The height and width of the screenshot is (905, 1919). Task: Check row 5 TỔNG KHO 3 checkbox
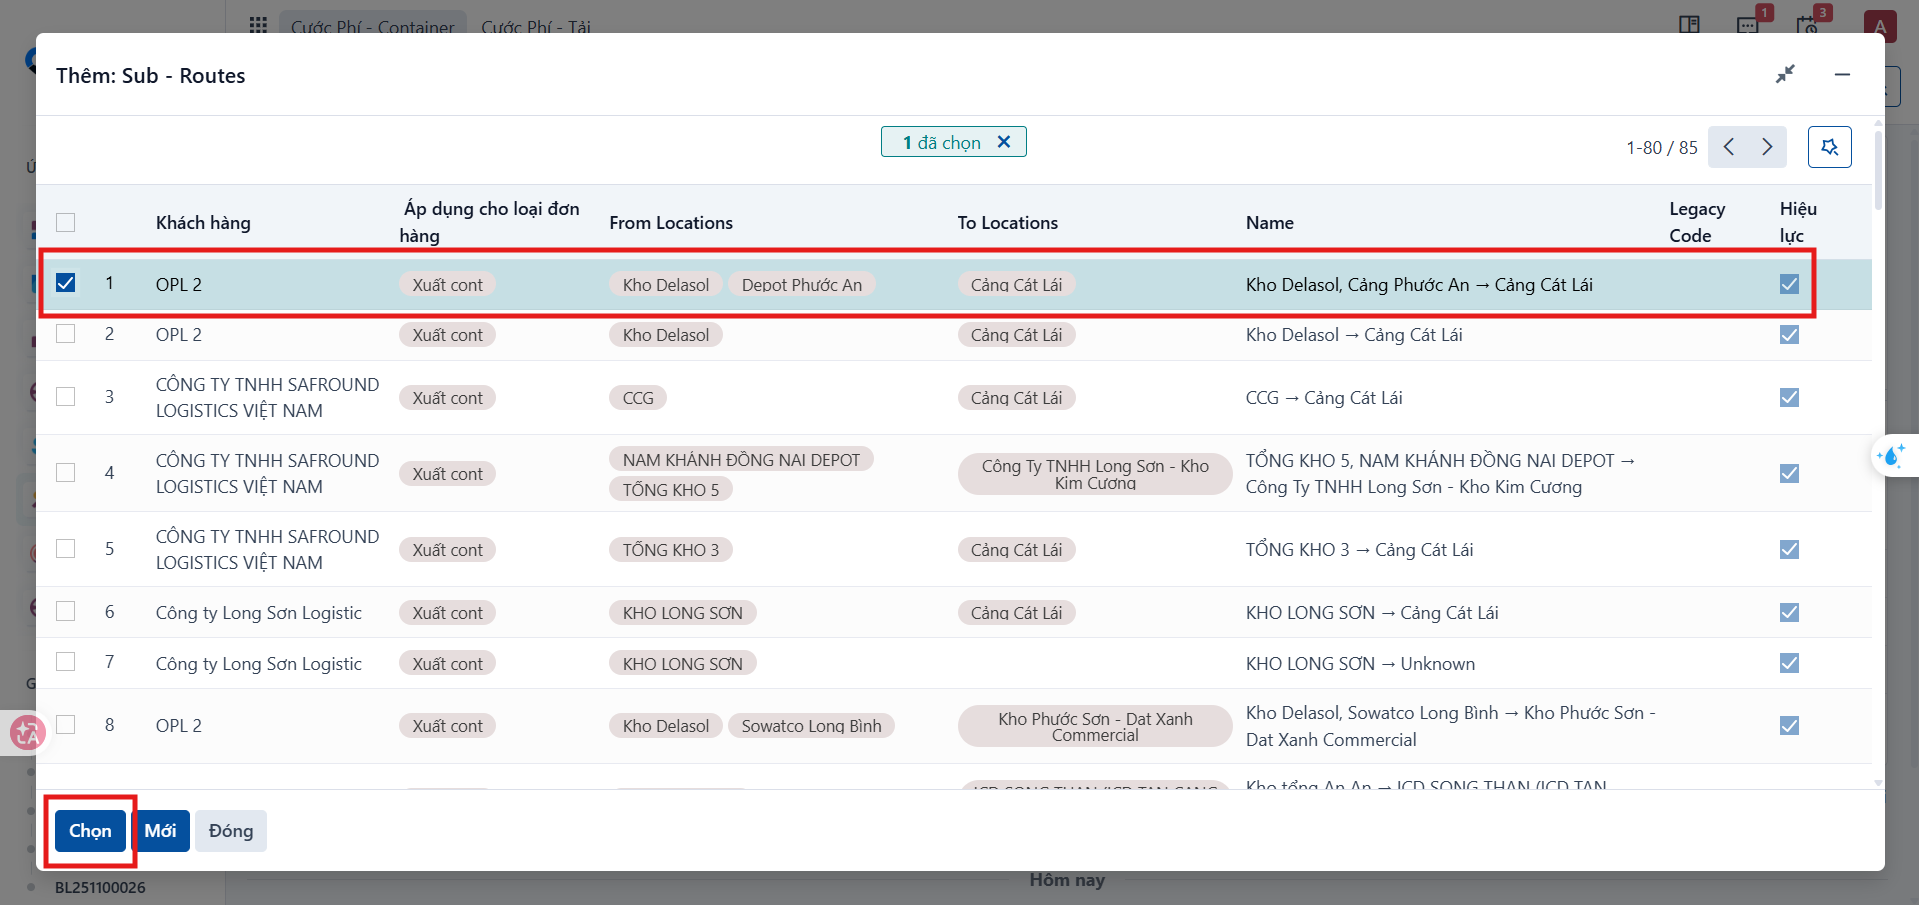tap(66, 548)
